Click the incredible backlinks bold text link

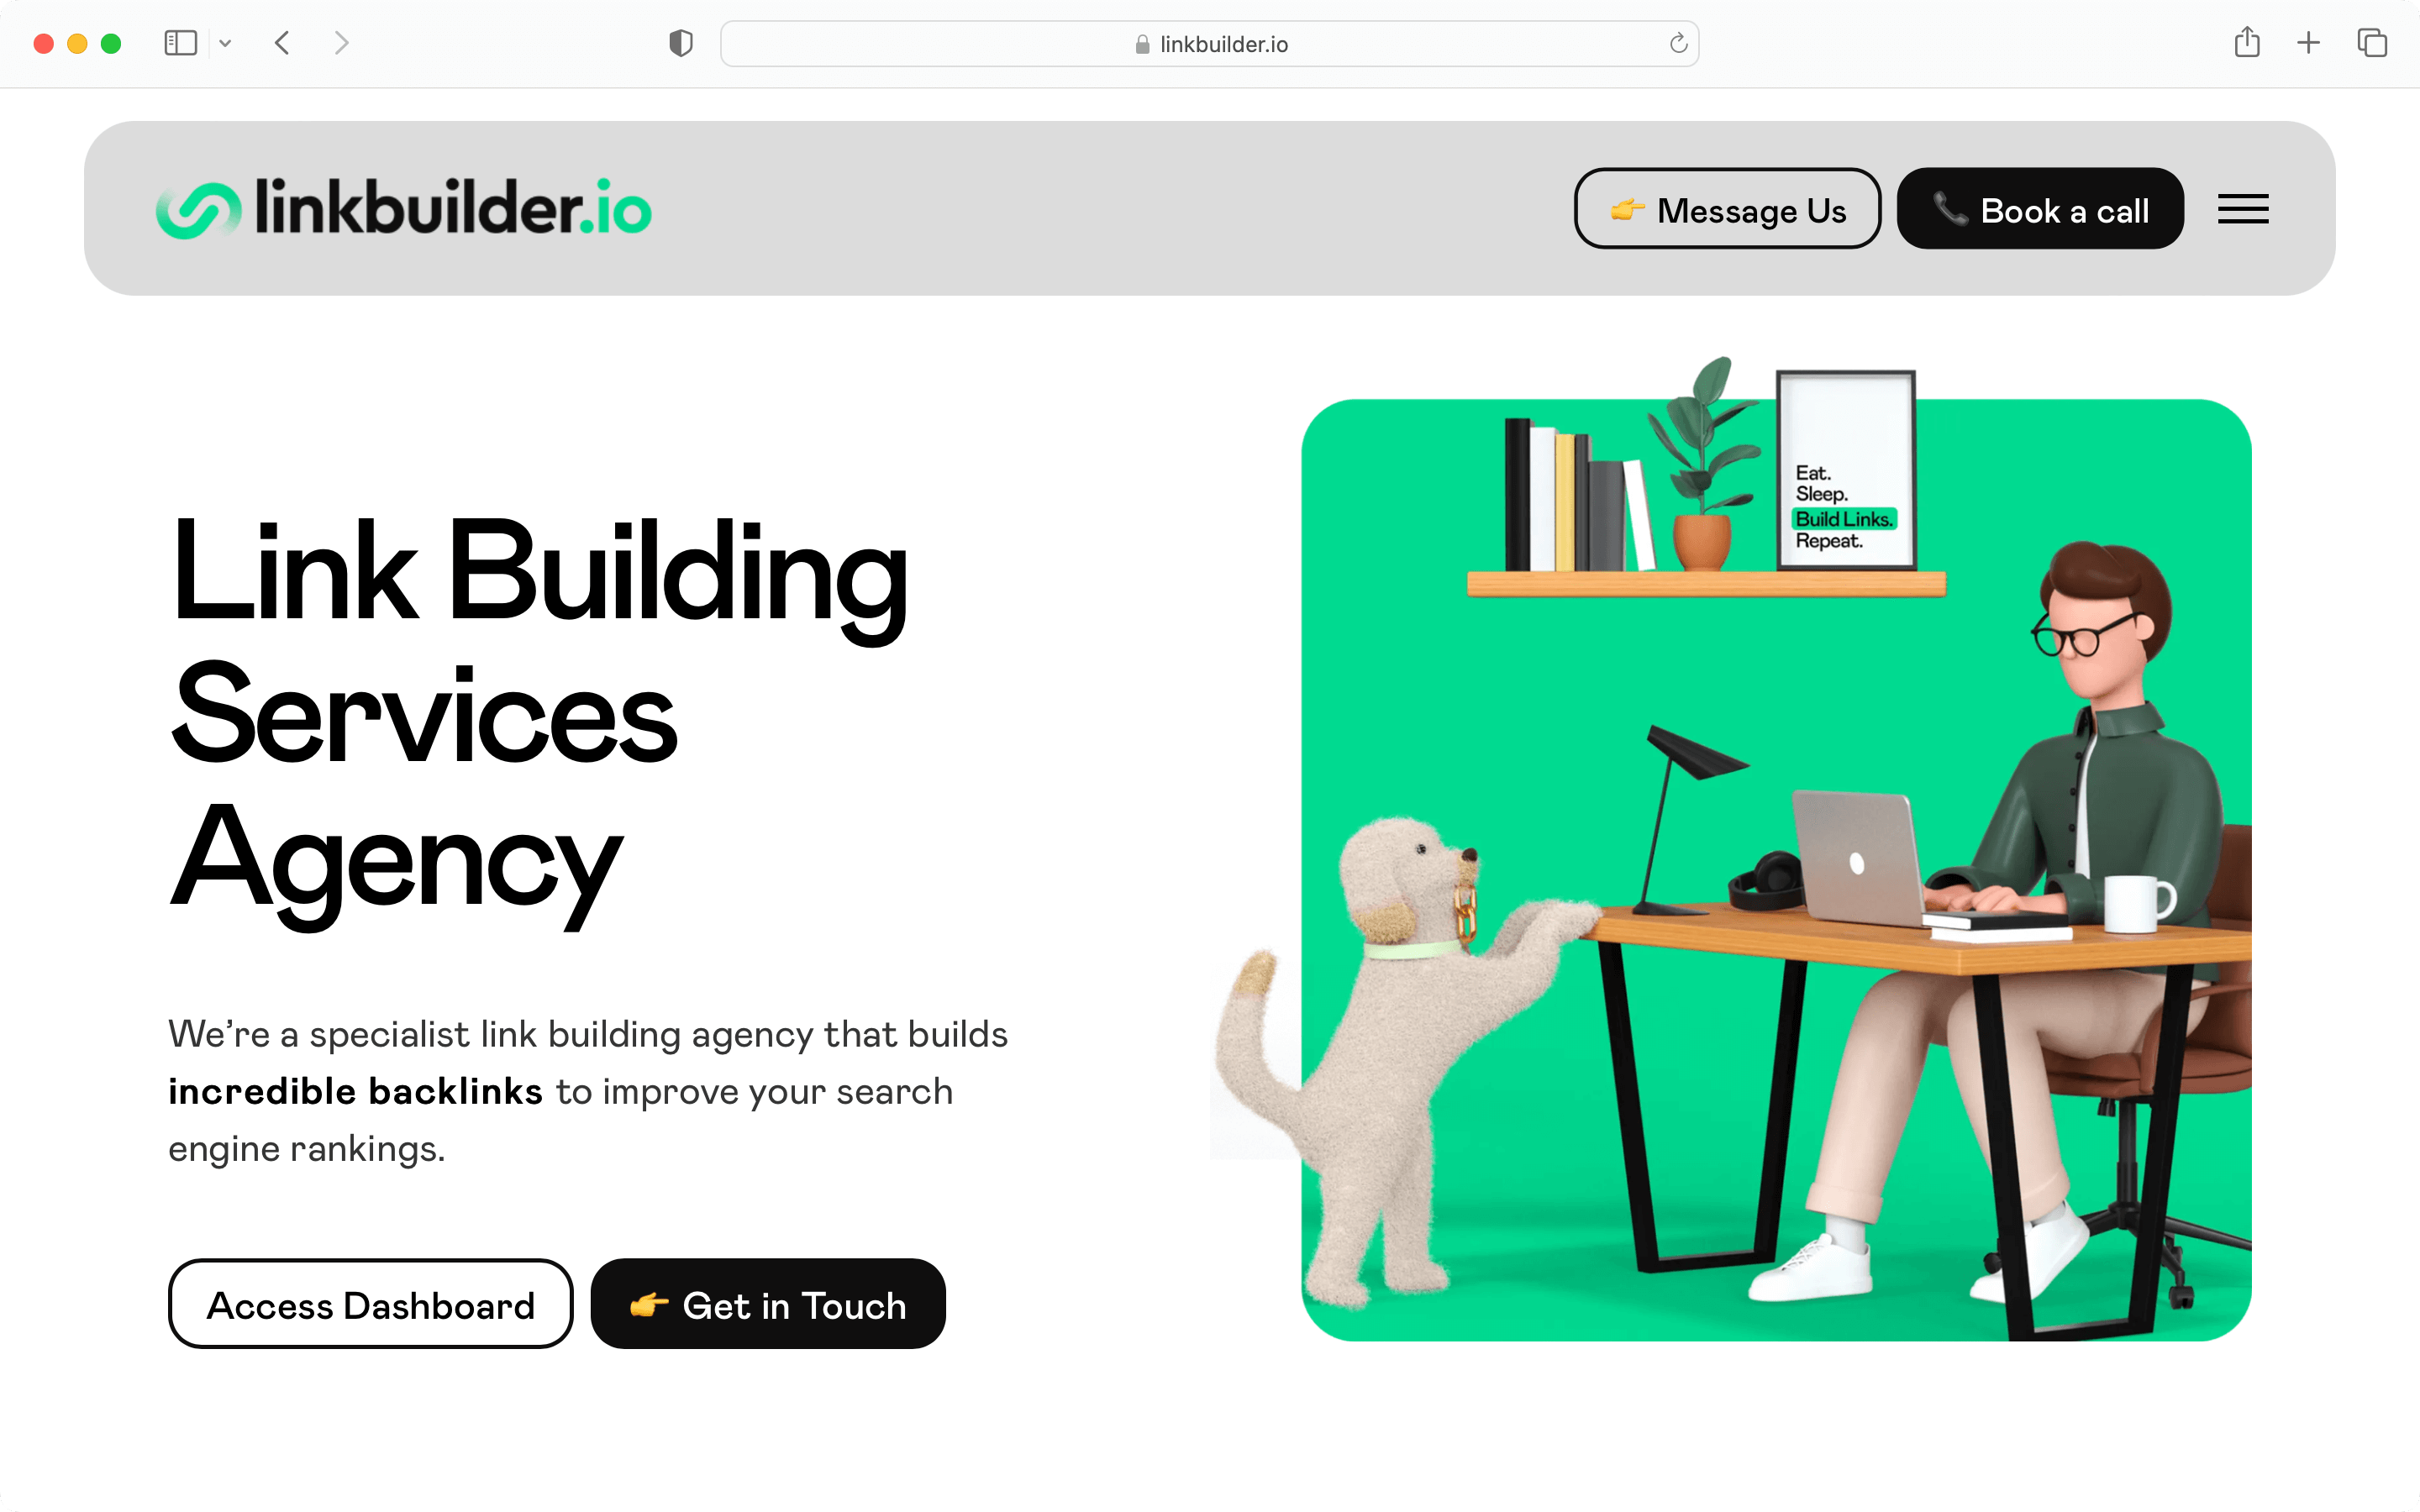(354, 1090)
